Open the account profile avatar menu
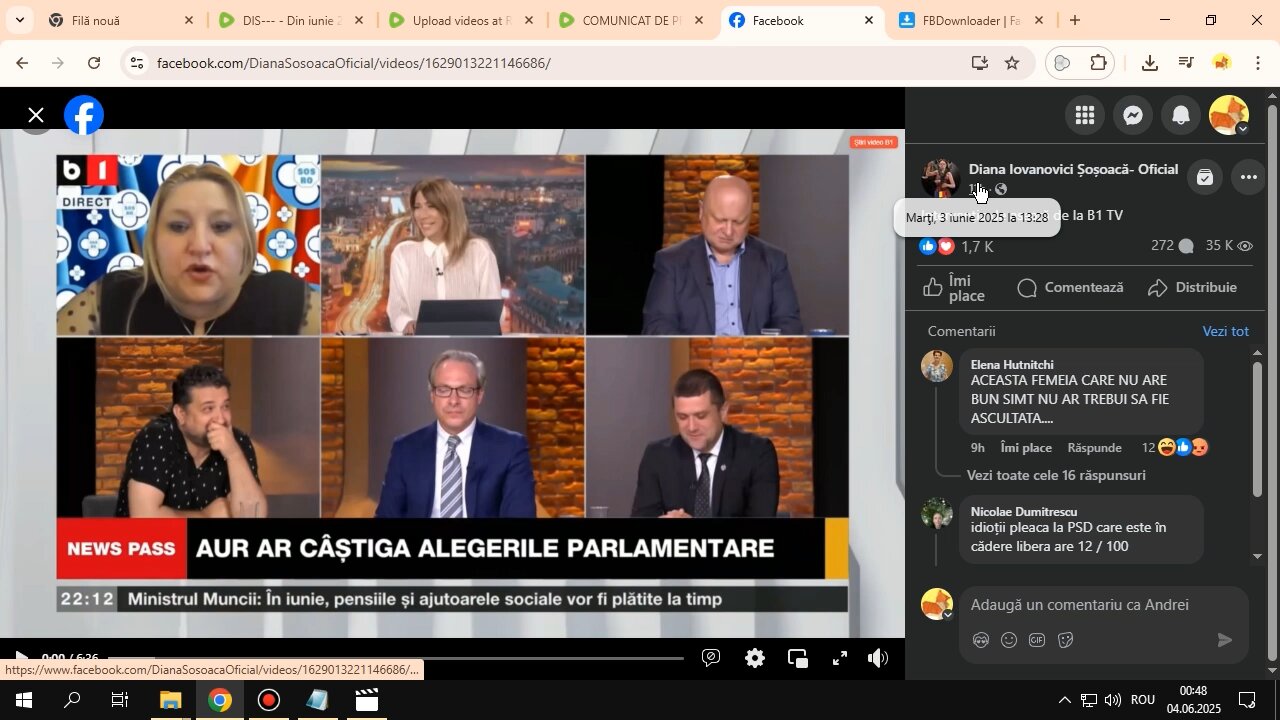1280x720 pixels. point(1229,115)
